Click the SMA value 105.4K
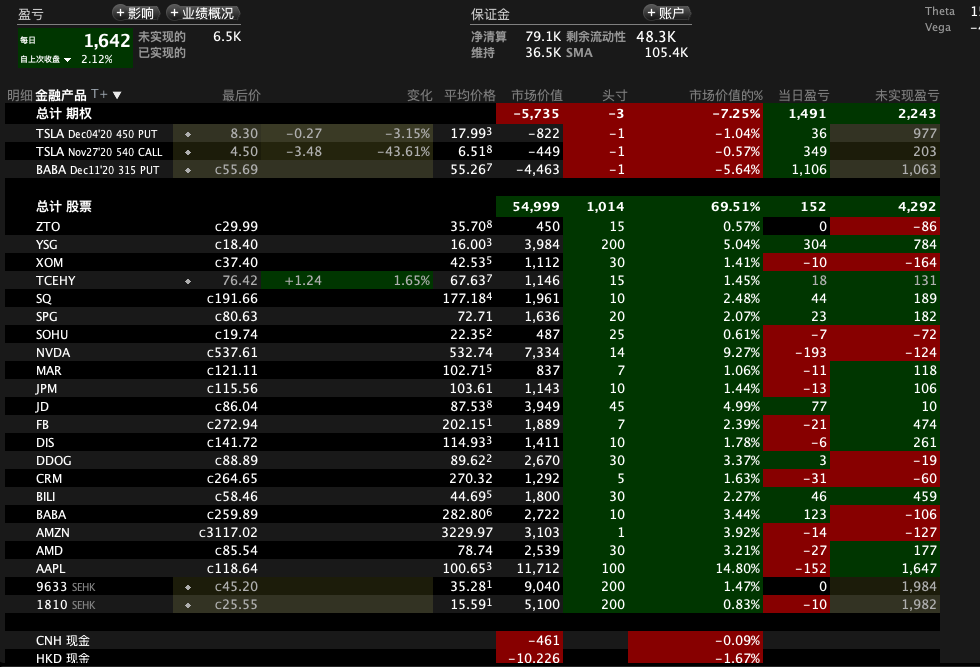 (666, 53)
